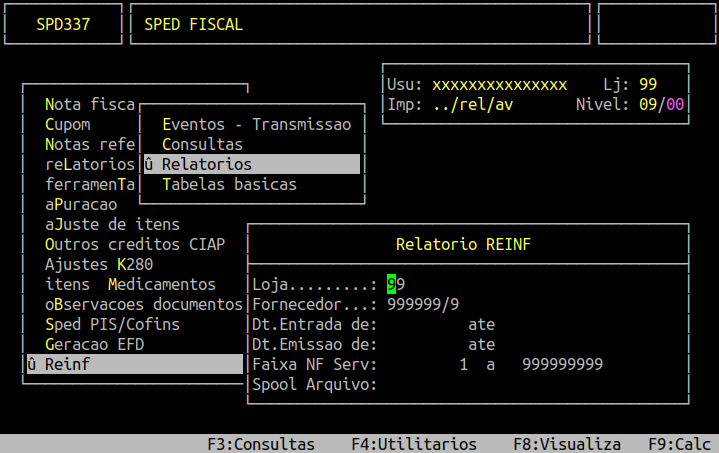This screenshot has height=453, width=719.
Task: Open the Consultas submenu item
Action: [202, 145]
